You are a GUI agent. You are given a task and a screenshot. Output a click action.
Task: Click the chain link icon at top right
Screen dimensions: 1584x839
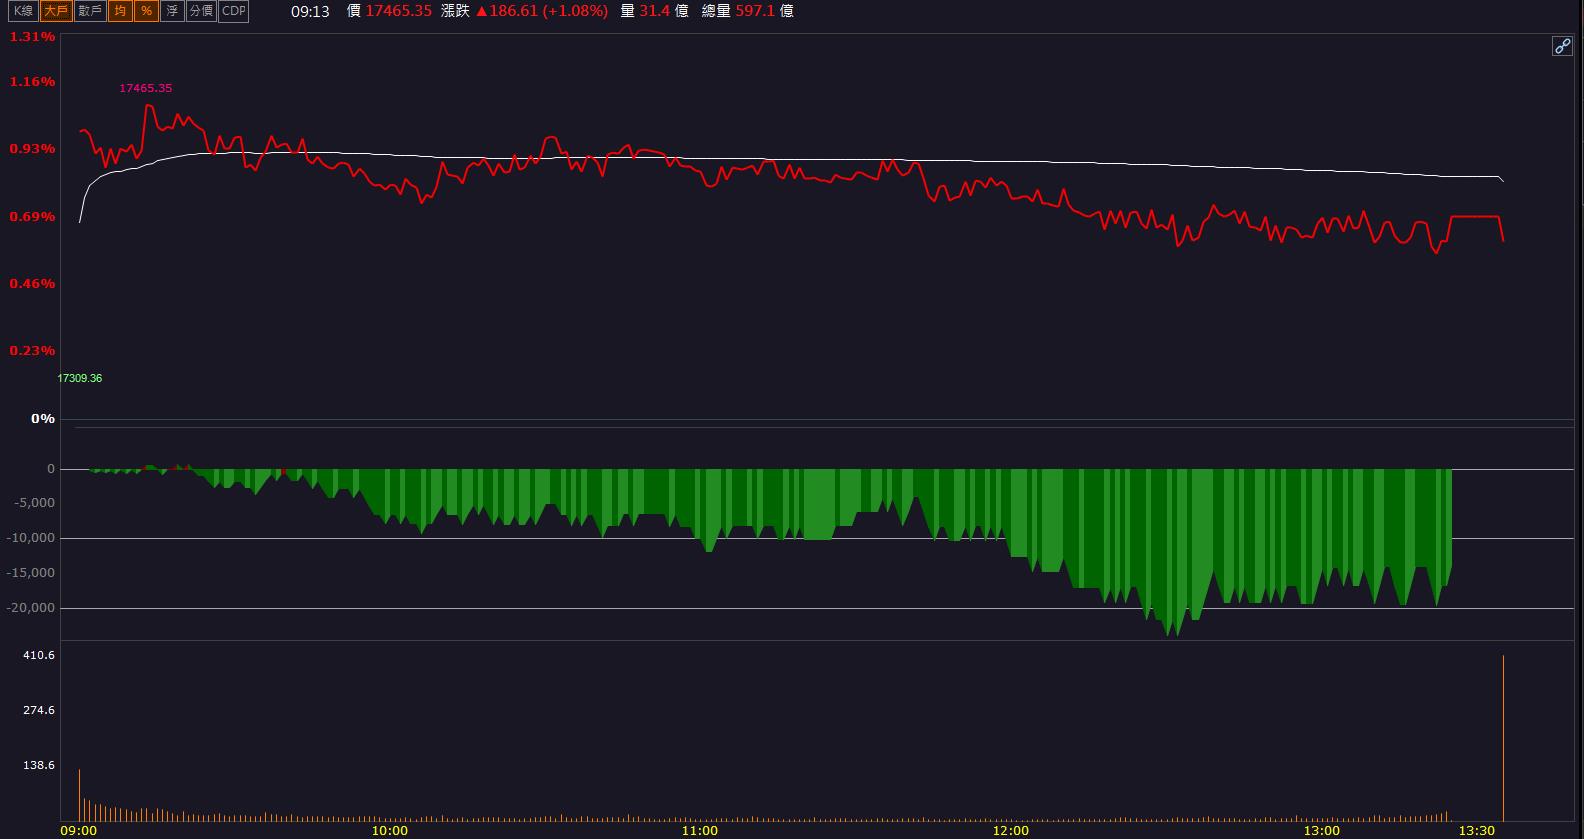pyautogui.click(x=1562, y=46)
